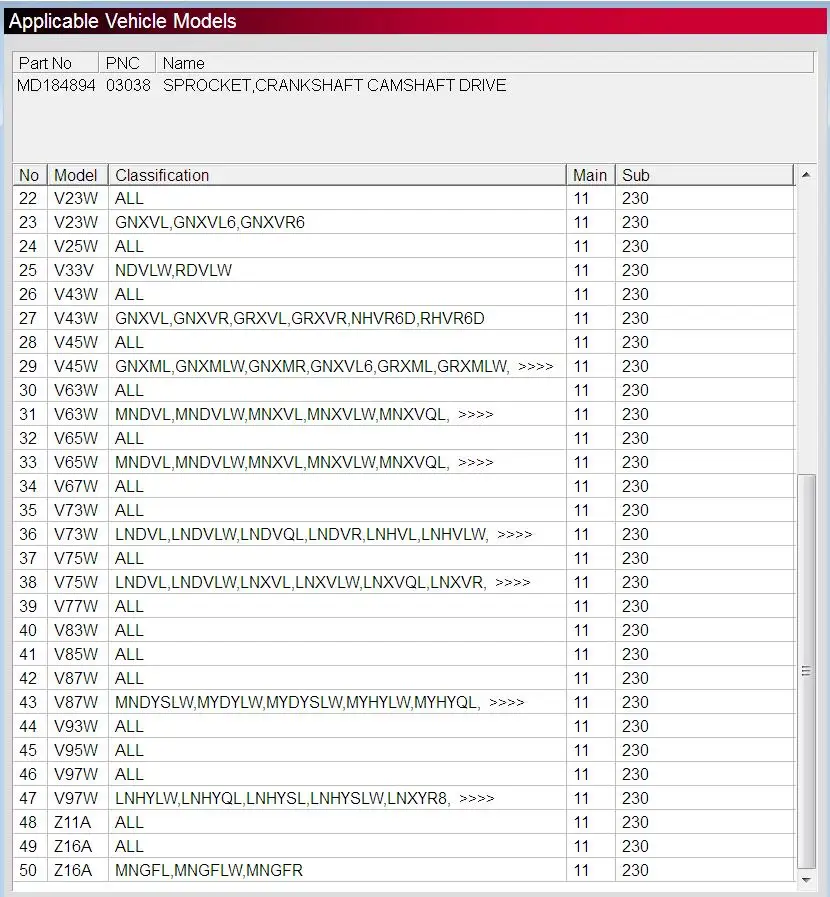The image size is (830, 897).
Task: Sort by the No column header
Action: click(x=29, y=175)
